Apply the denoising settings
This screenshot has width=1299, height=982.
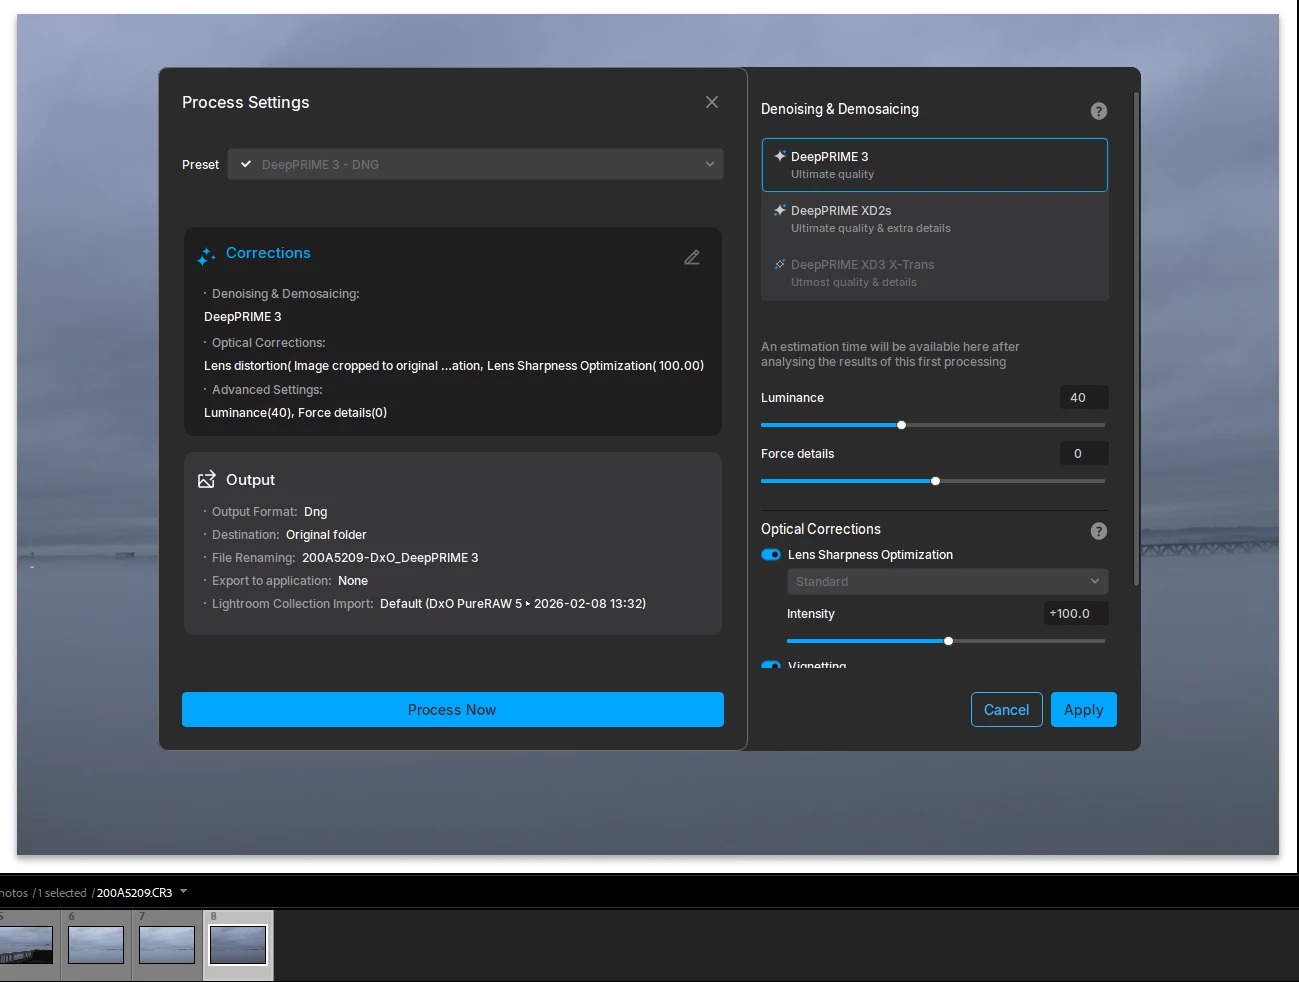1083,709
